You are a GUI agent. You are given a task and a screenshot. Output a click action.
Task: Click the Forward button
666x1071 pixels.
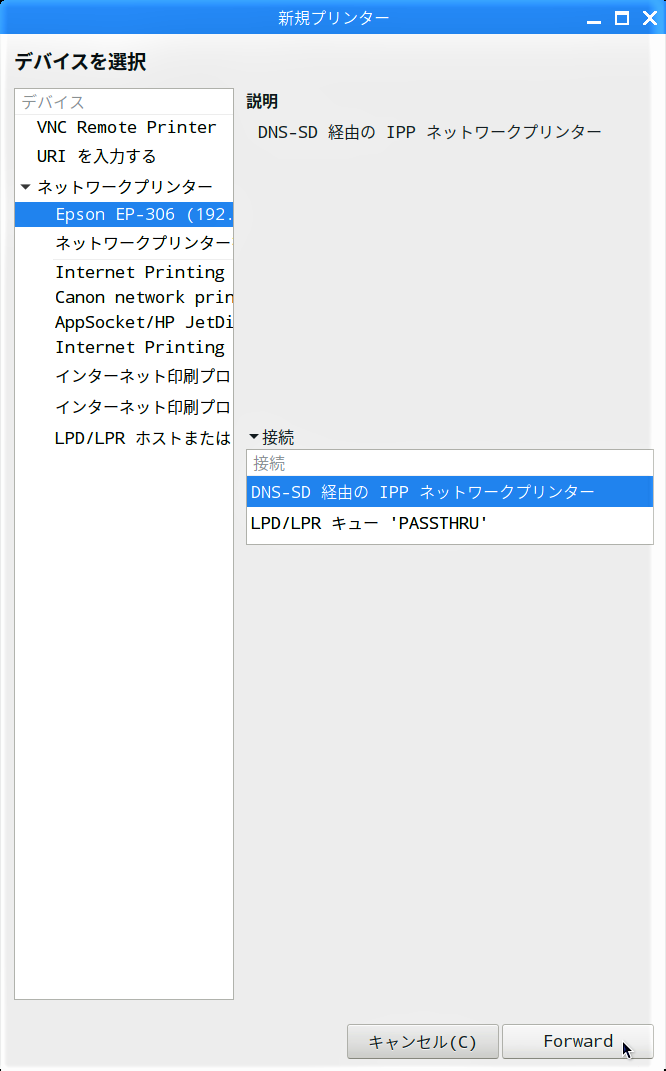pyautogui.click(x=577, y=1041)
